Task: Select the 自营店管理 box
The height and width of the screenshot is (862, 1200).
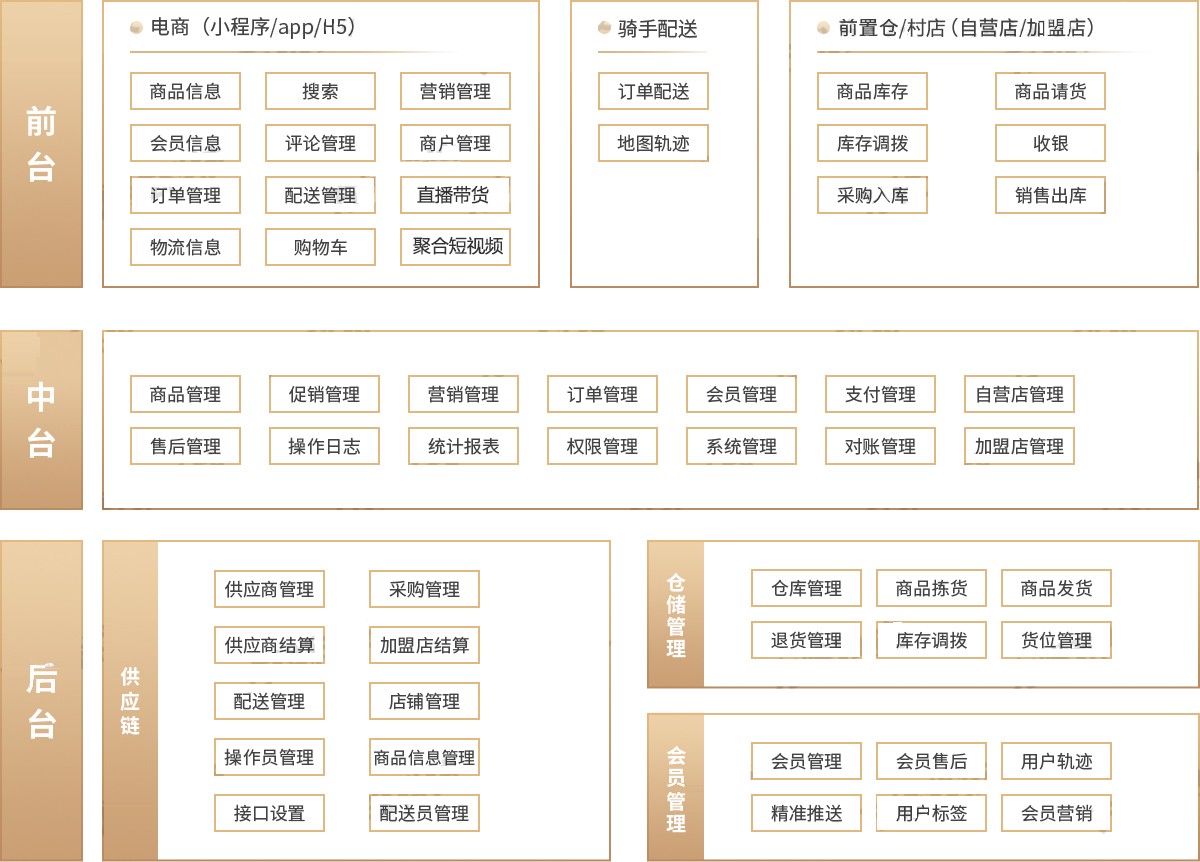Action: coord(1019,394)
